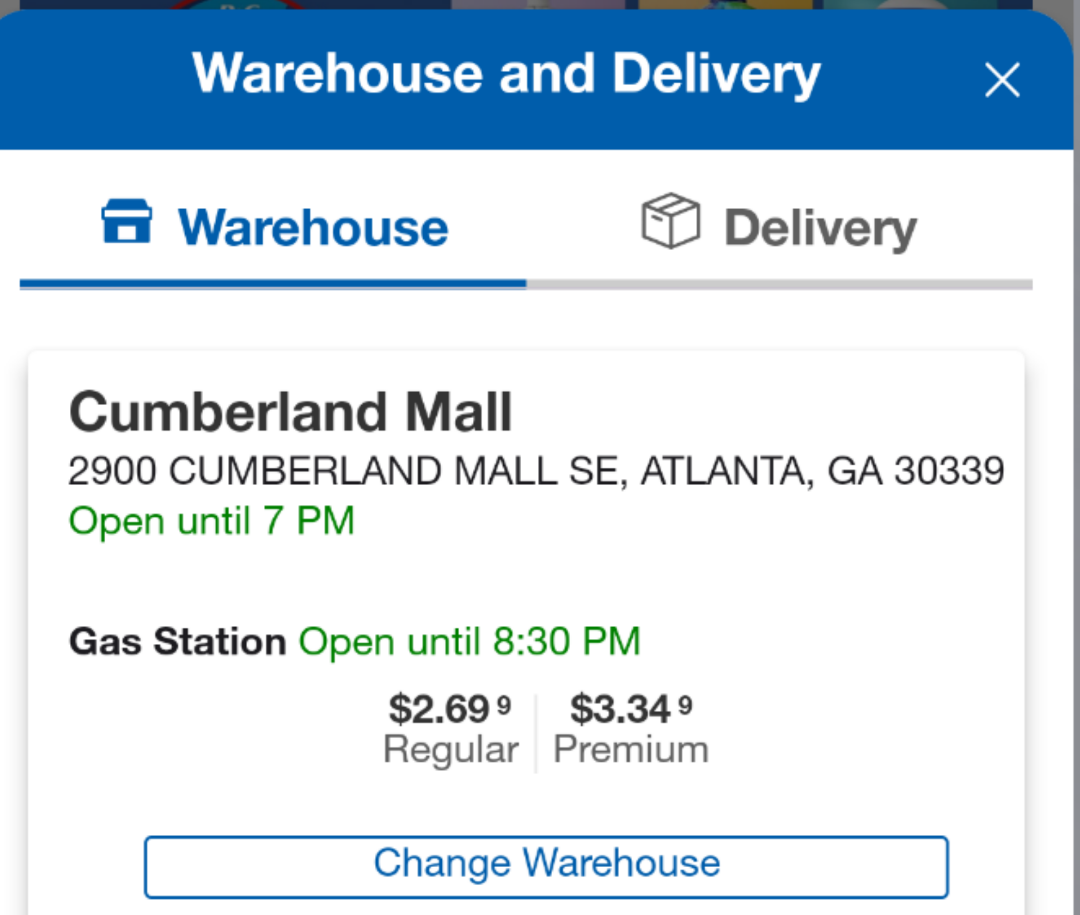Click the bold Gas Station label
Viewport: 1080px width, 915px height.
(x=177, y=641)
